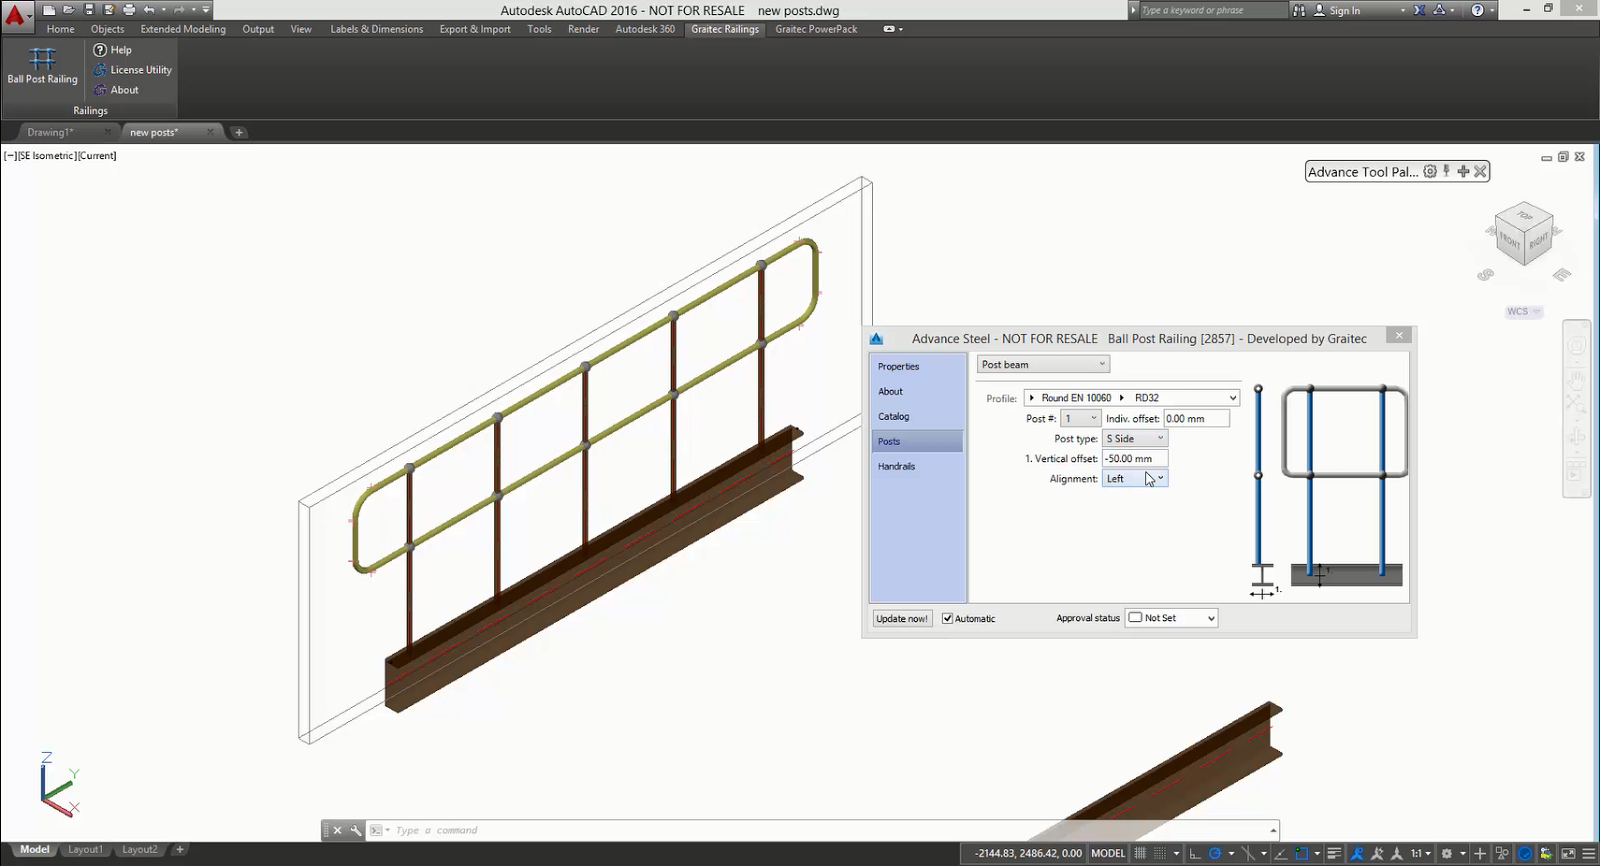Click the ViewCube in the drawing area
Image resolution: width=1600 pixels, height=866 pixels.
coord(1524,235)
